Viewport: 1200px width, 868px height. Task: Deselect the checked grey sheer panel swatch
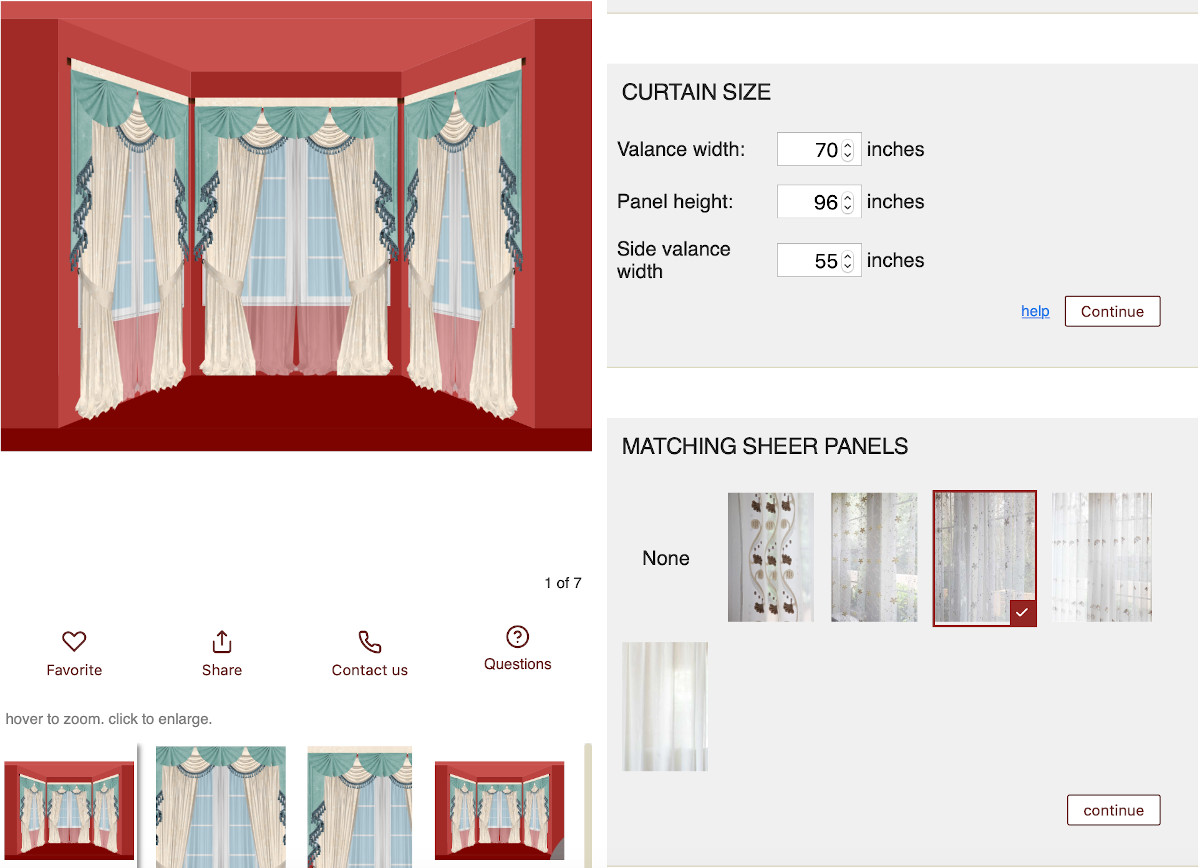coord(984,558)
